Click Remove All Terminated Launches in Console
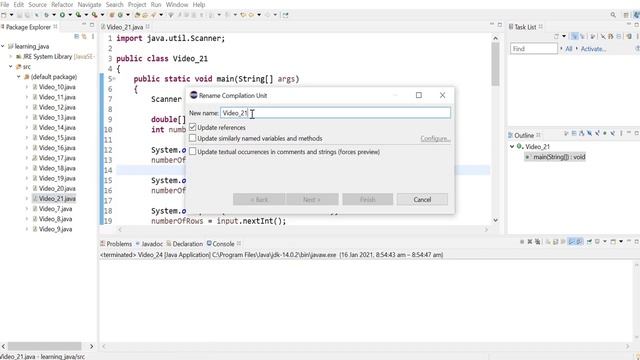The width and height of the screenshot is (640, 360). tap(538, 242)
